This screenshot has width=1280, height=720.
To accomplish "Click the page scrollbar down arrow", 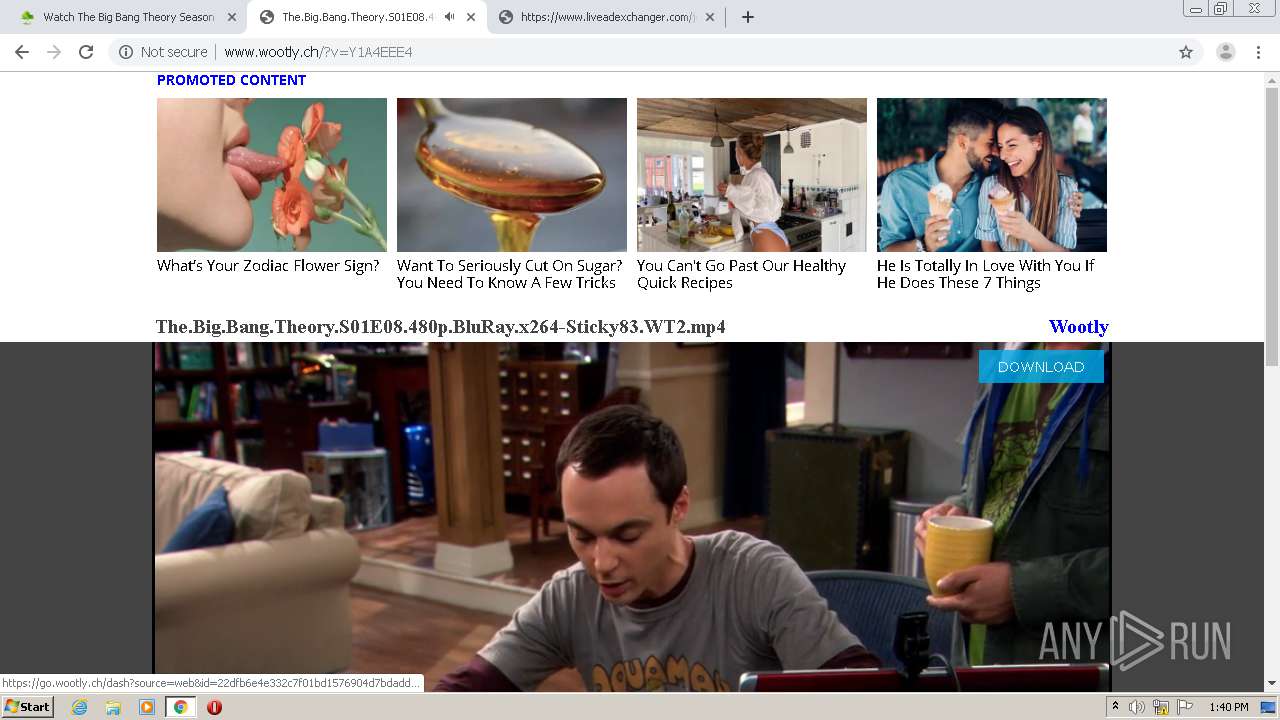I will (x=1272, y=684).
